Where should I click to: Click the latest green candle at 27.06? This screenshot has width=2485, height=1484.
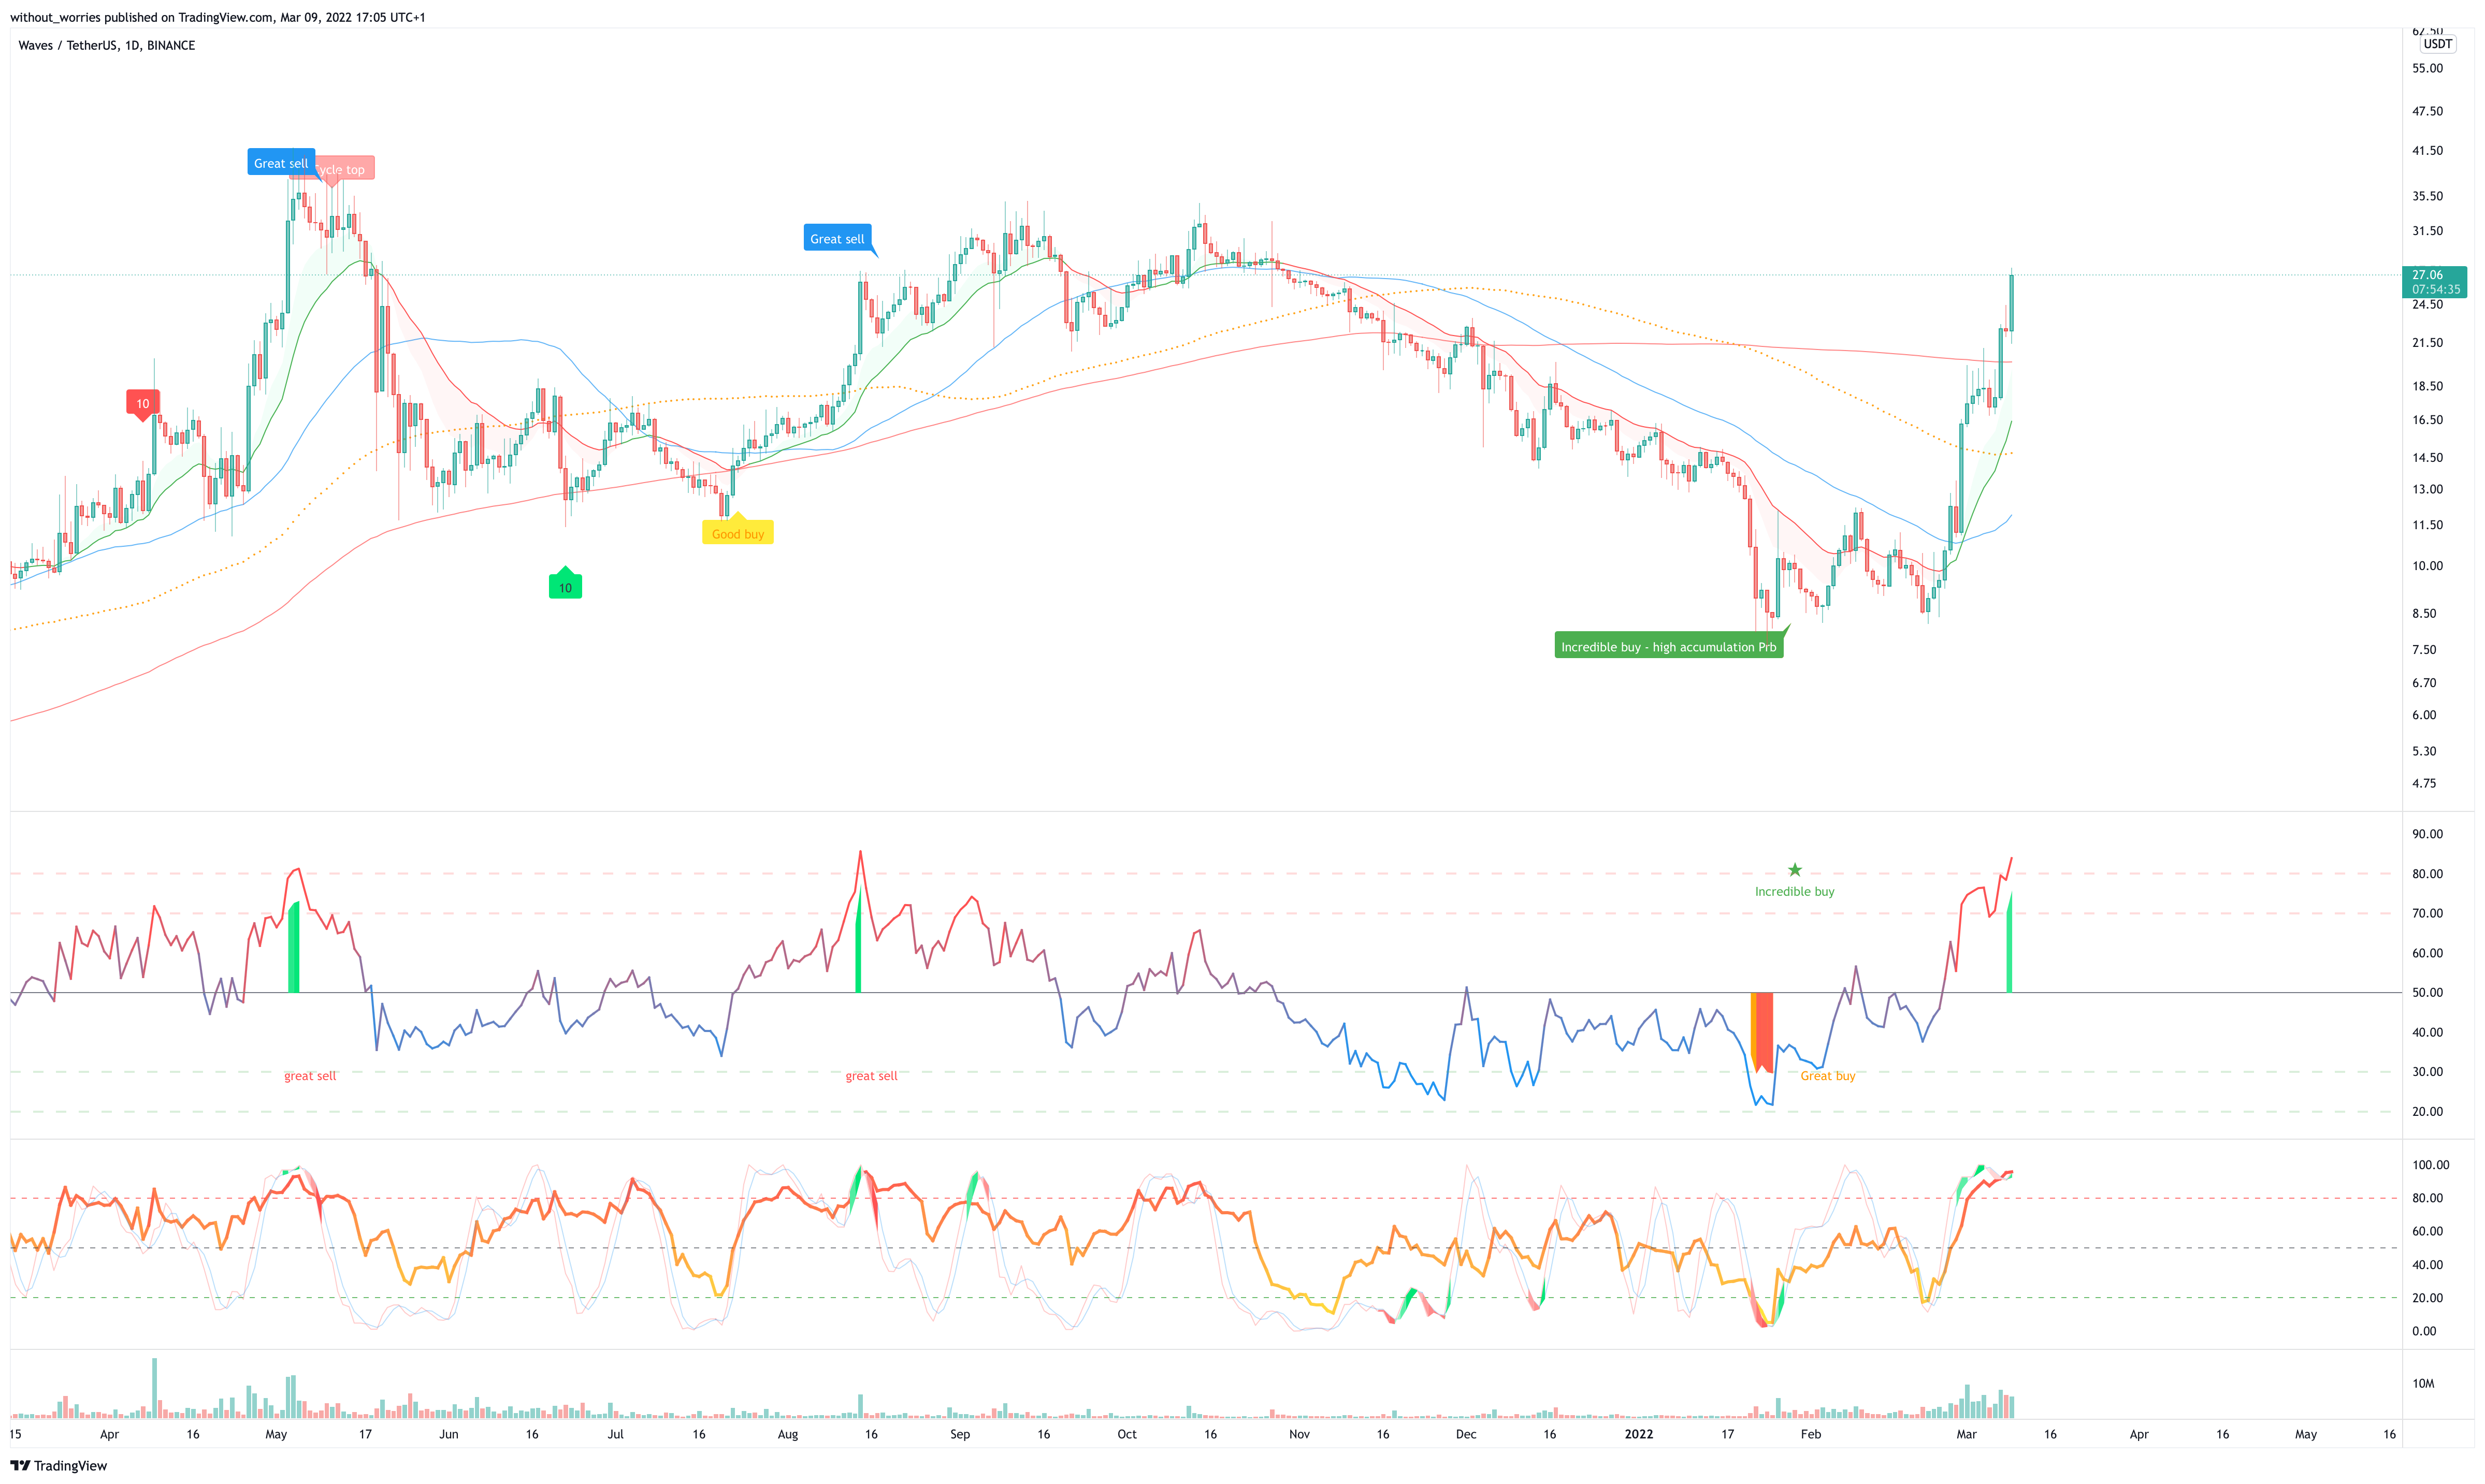(x=2011, y=303)
